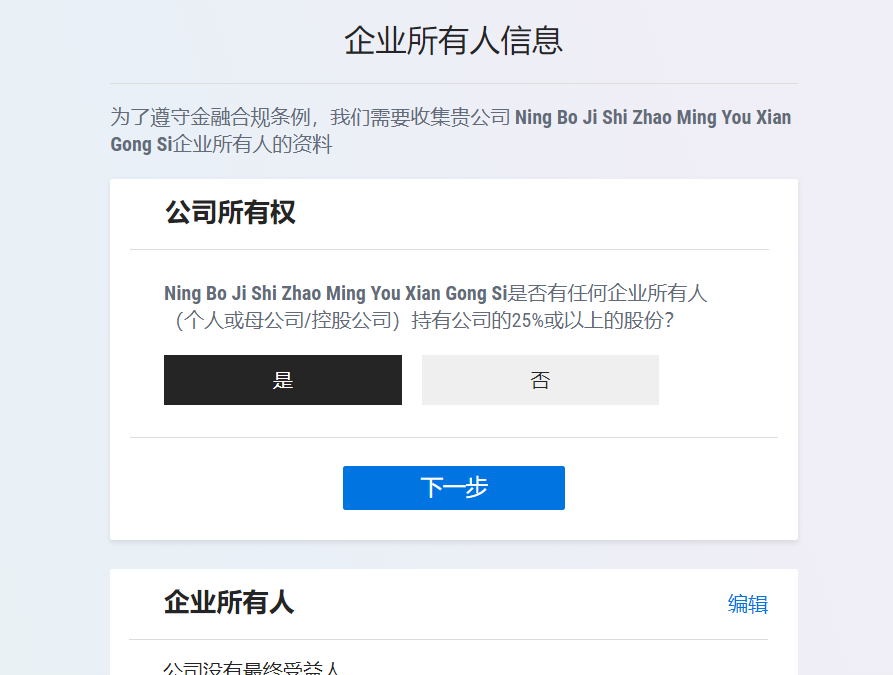Click the divider above the 下一步 button
The image size is (893, 675).
454,437
